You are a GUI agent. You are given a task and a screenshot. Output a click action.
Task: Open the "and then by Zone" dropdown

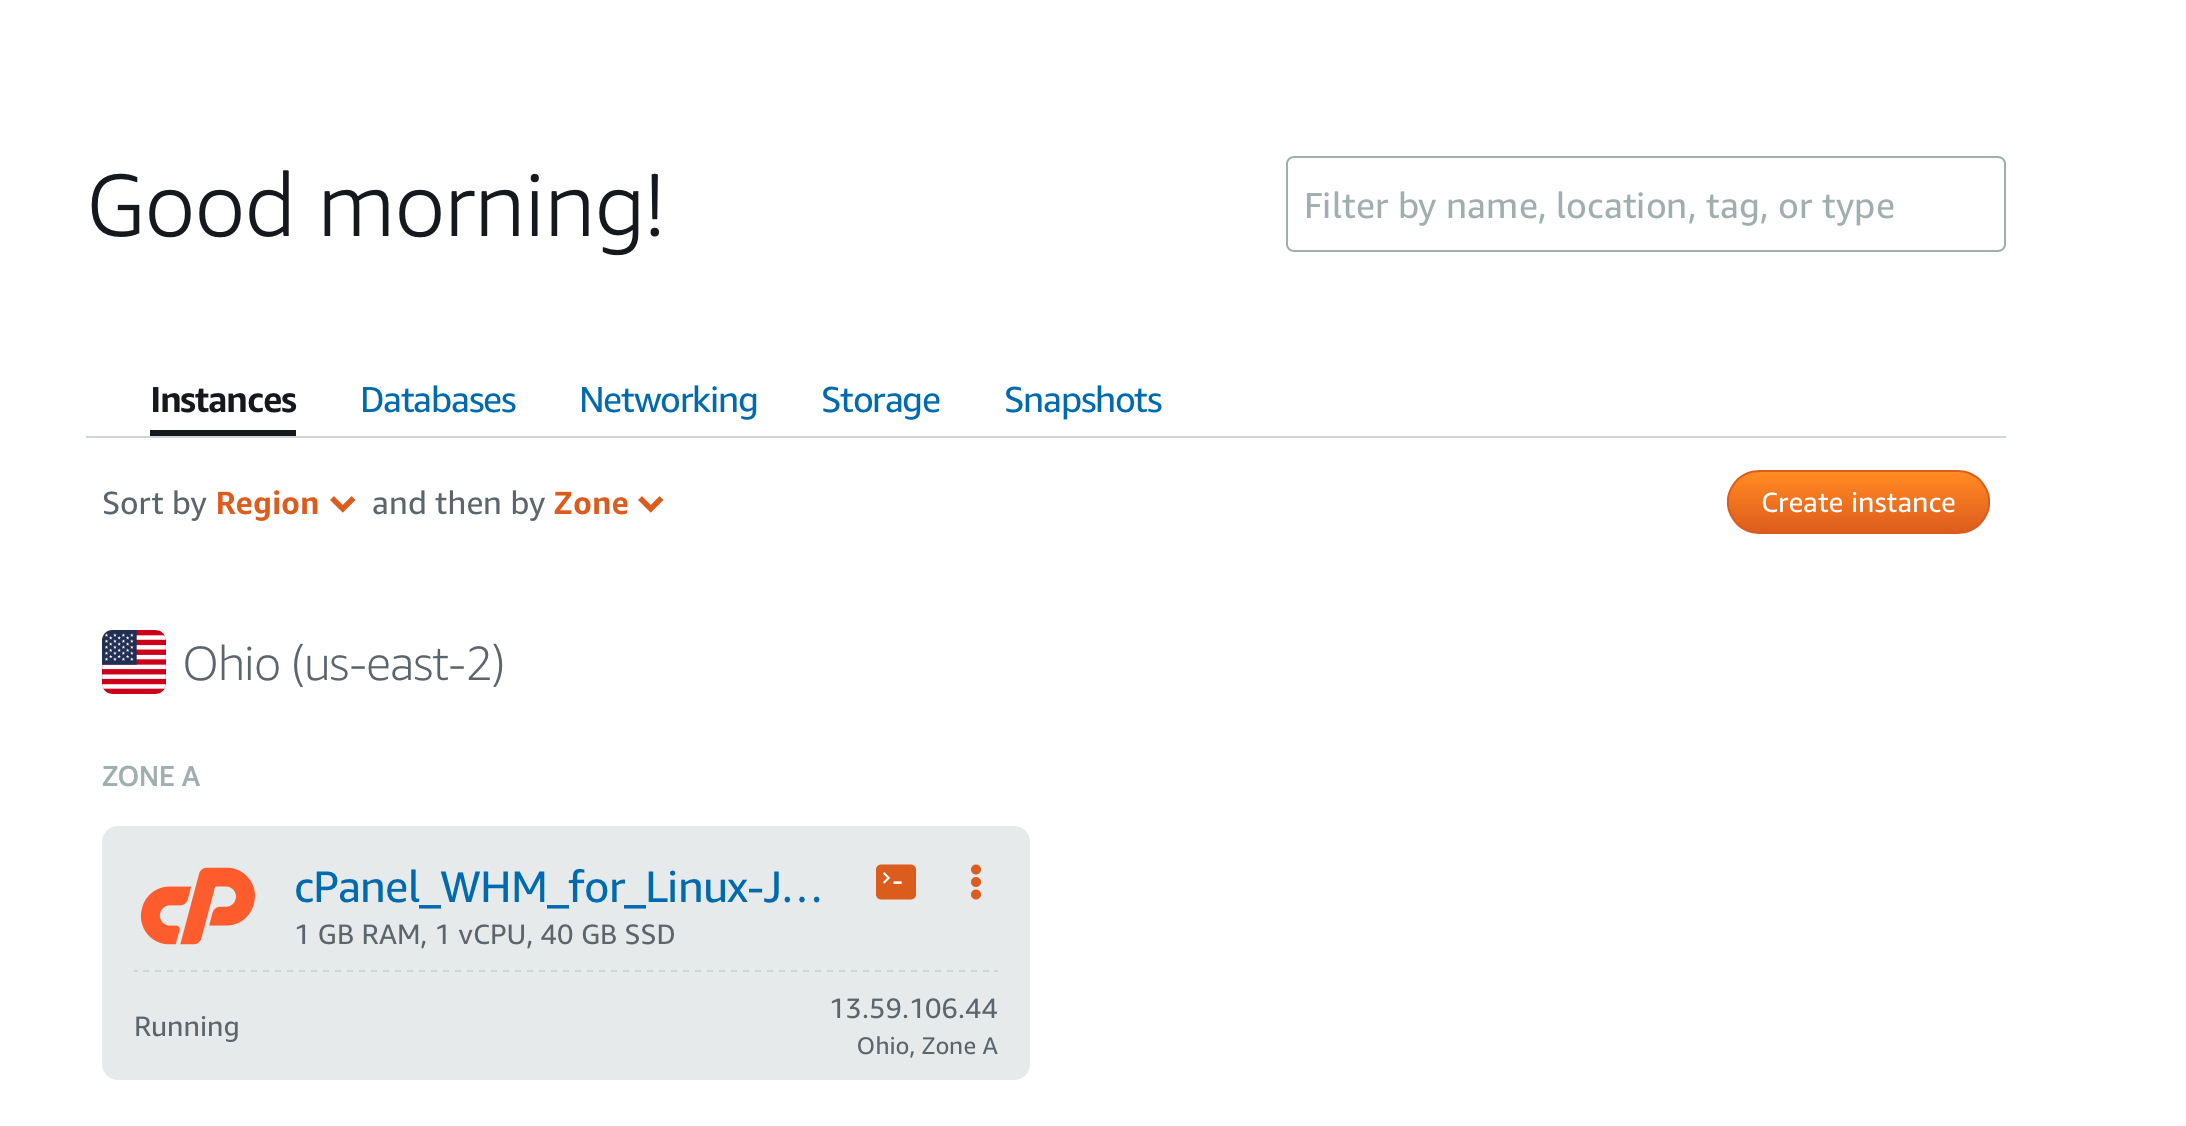tap(608, 503)
